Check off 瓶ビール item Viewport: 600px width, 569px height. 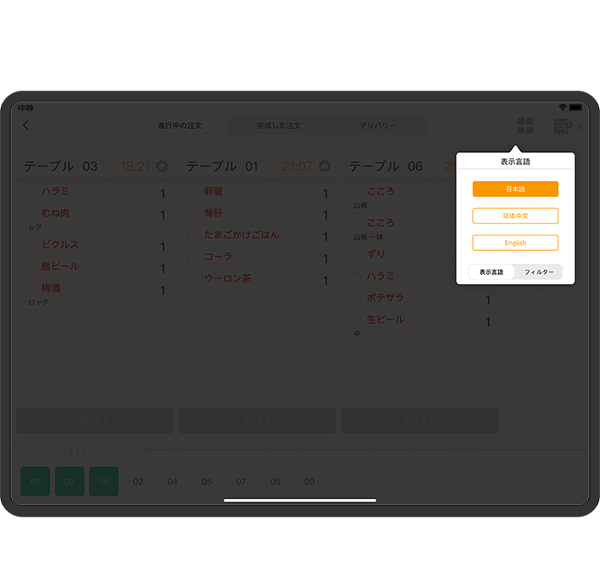tap(30, 268)
